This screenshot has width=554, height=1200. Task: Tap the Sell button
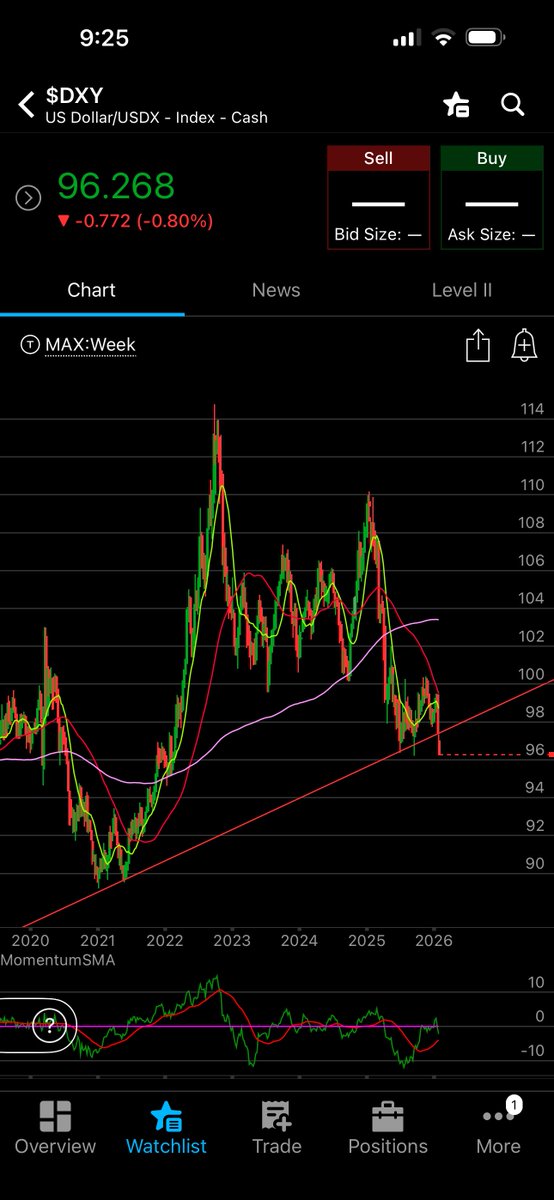coord(378,197)
